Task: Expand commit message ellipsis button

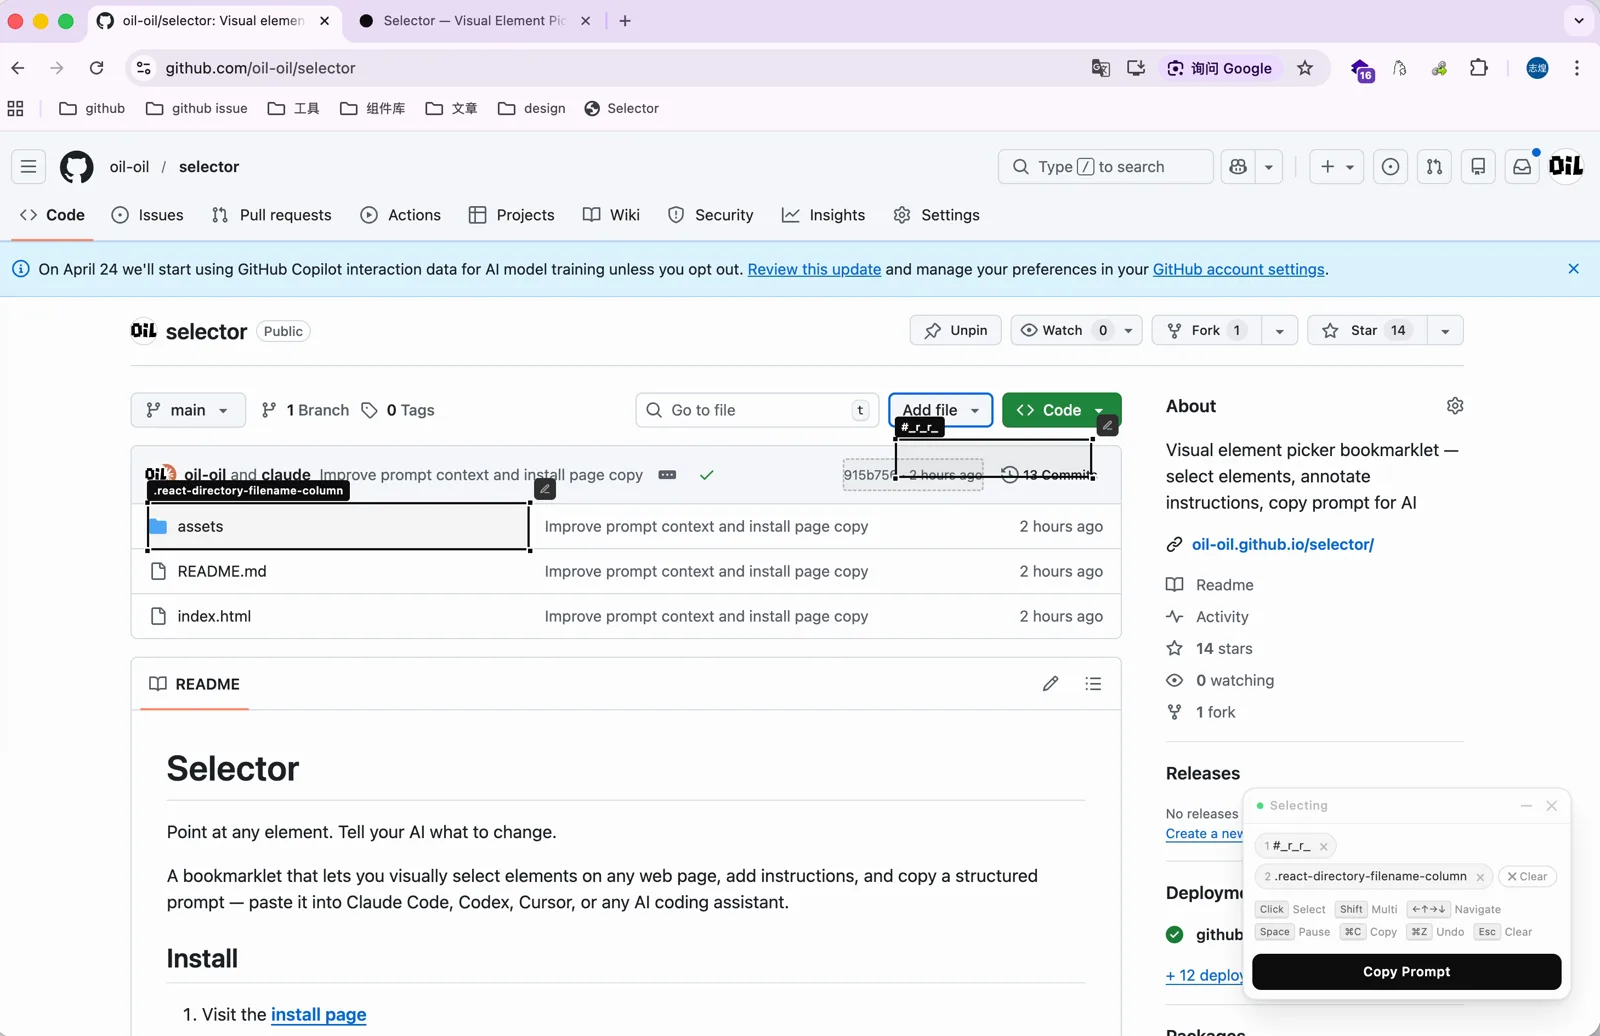Action: click(x=667, y=475)
